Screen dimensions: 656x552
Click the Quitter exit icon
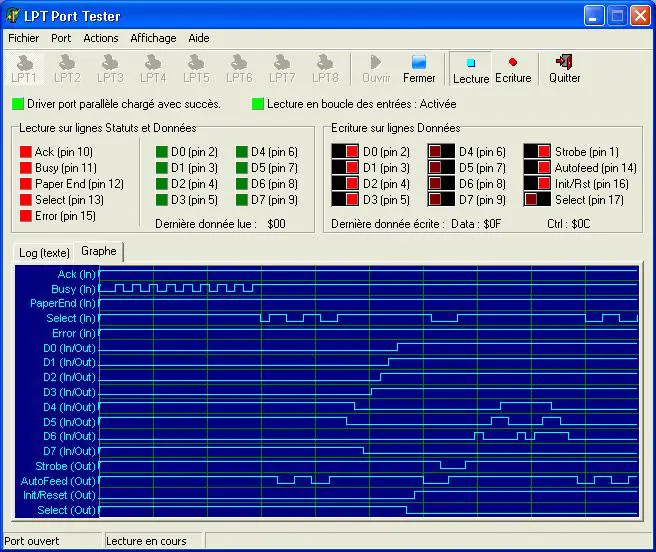coord(564,69)
